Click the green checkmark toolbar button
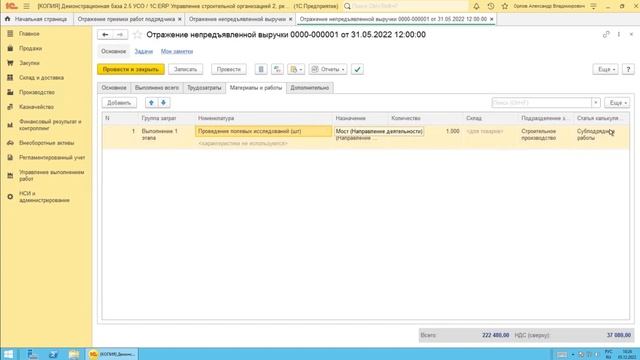Image resolution: width=640 pixels, height=360 pixels. click(357, 69)
